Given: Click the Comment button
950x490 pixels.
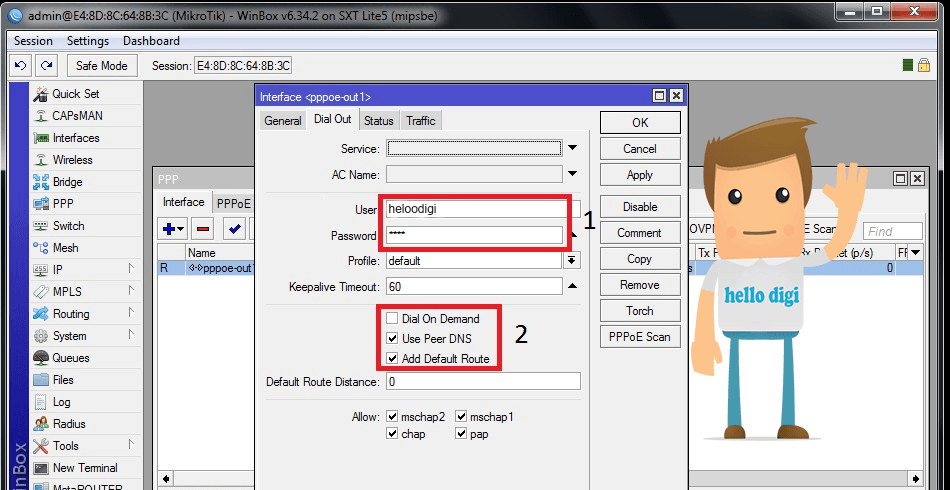Looking at the screenshot, I should pyautogui.click(x=640, y=233).
